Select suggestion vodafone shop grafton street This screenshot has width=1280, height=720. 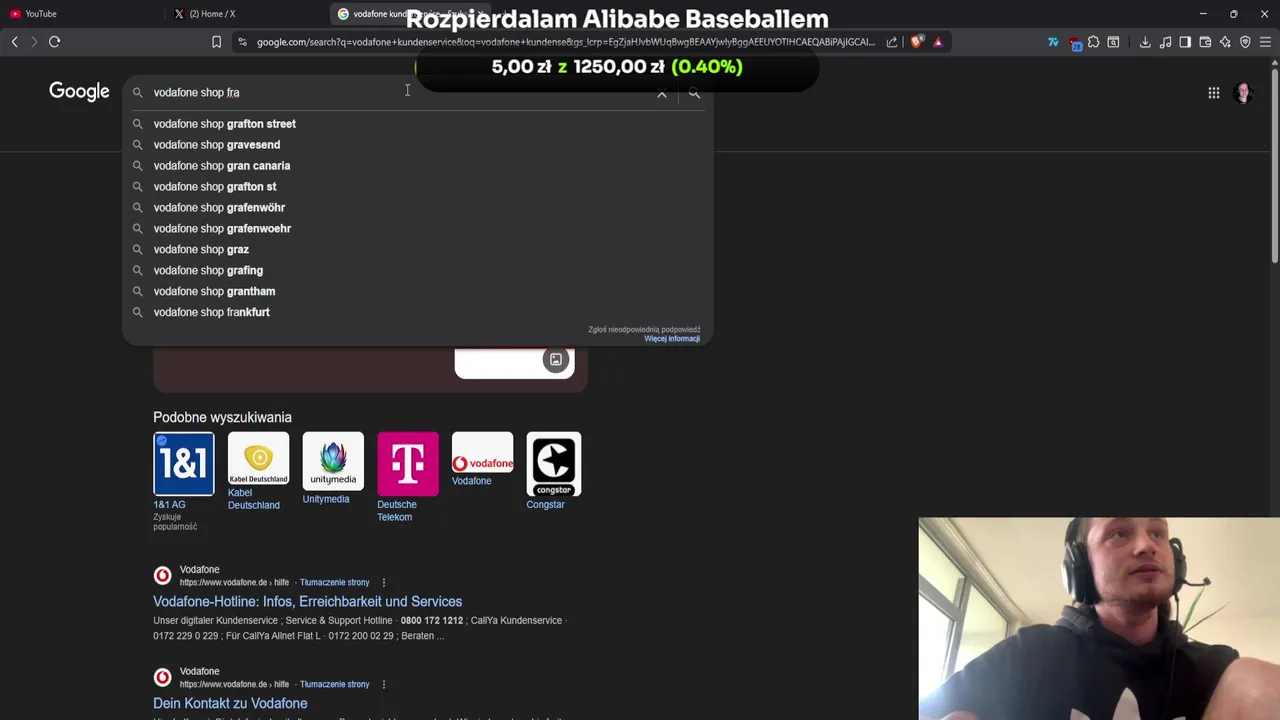[x=418, y=124]
